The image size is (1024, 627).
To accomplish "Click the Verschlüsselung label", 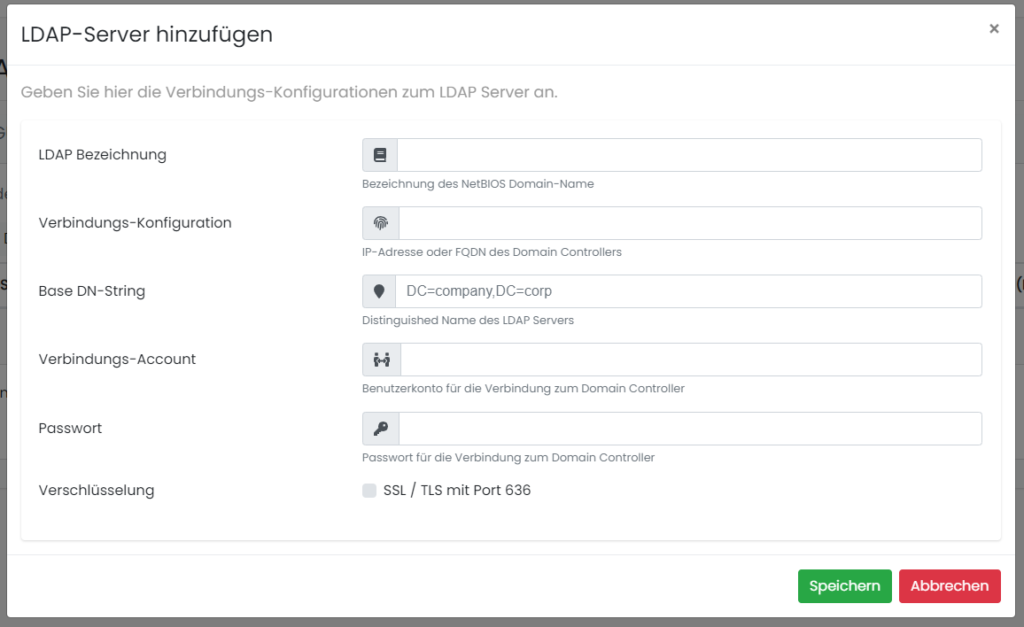I will [97, 490].
